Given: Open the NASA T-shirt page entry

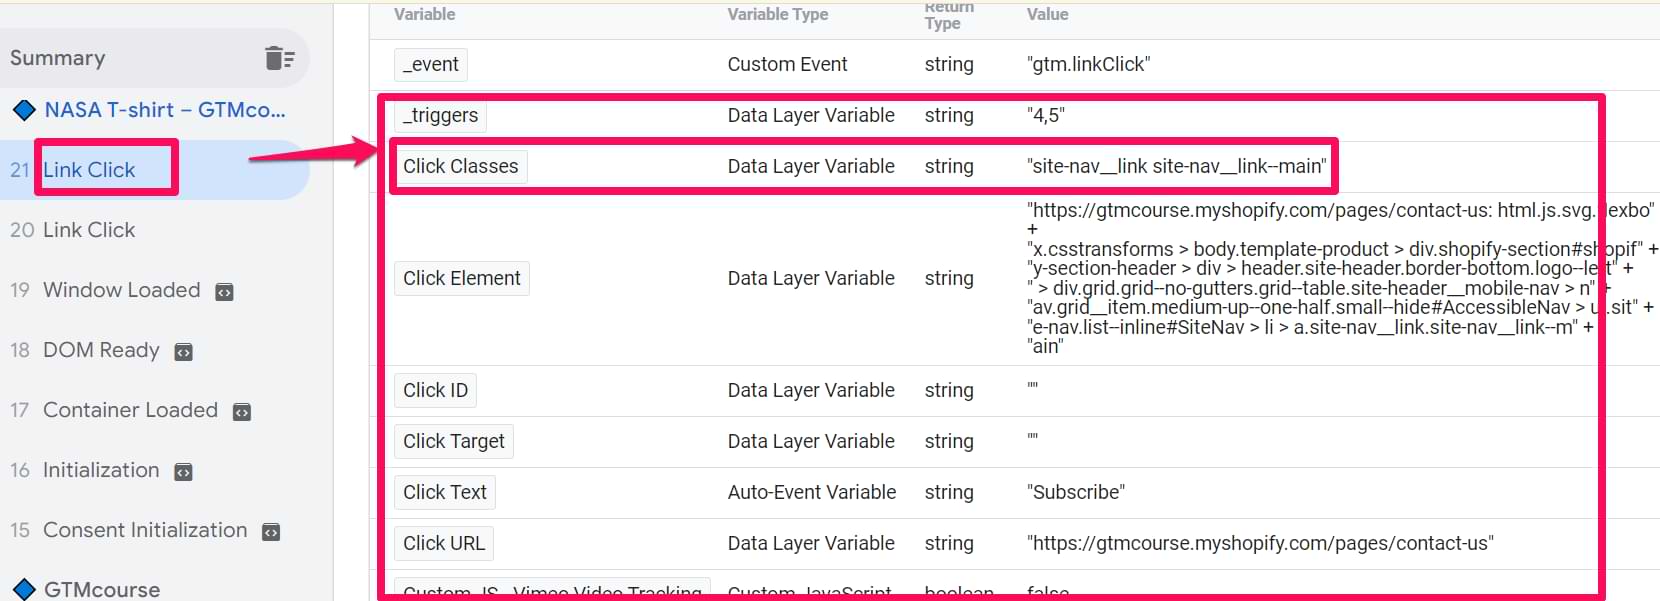Looking at the screenshot, I should point(165,110).
